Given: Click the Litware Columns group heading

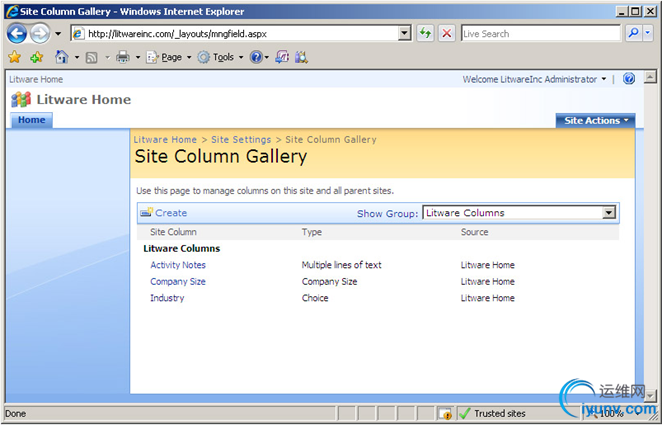Looking at the screenshot, I should [x=182, y=249].
